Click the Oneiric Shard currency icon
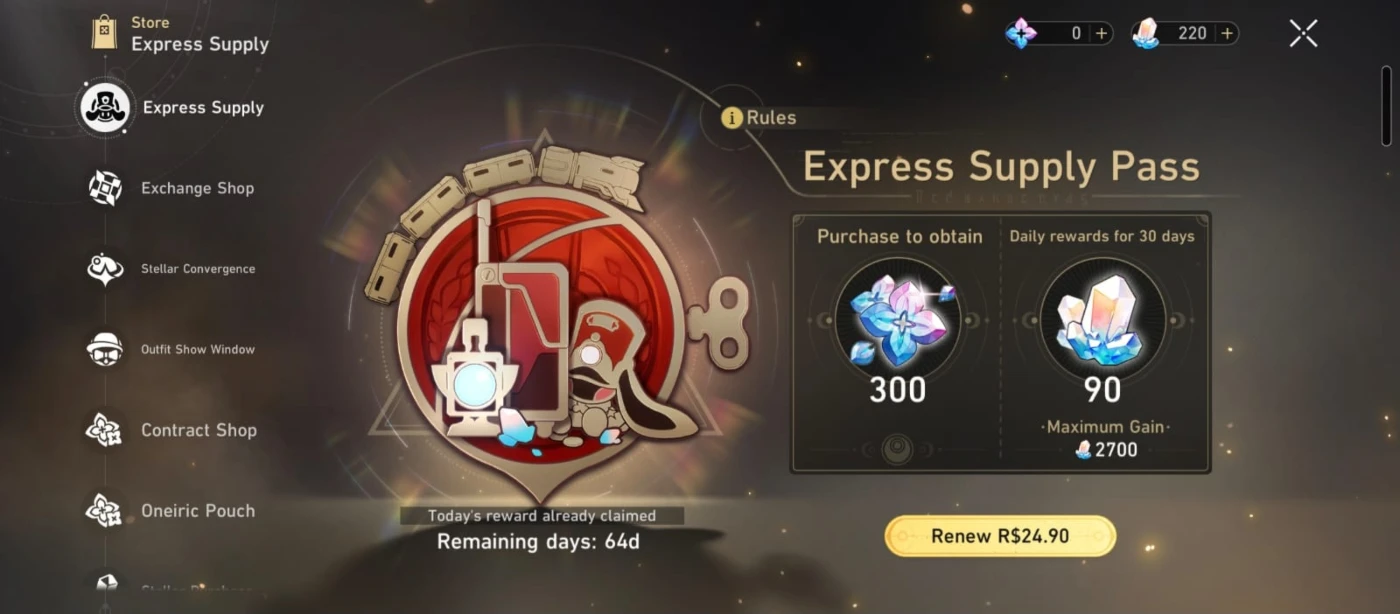This screenshot has height=614, width=1400. pyautogui.click(x=1021, y=33)
